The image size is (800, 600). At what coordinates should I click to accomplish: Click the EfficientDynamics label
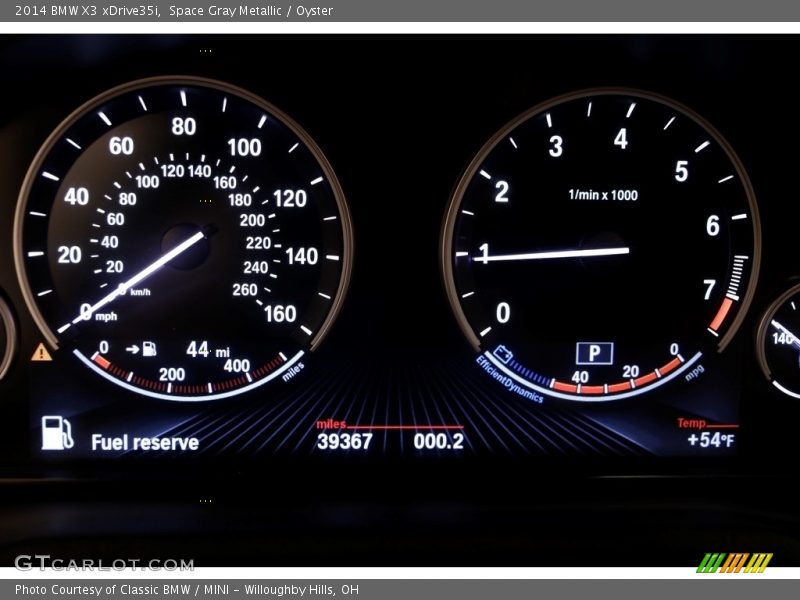[x=509, y=379]
